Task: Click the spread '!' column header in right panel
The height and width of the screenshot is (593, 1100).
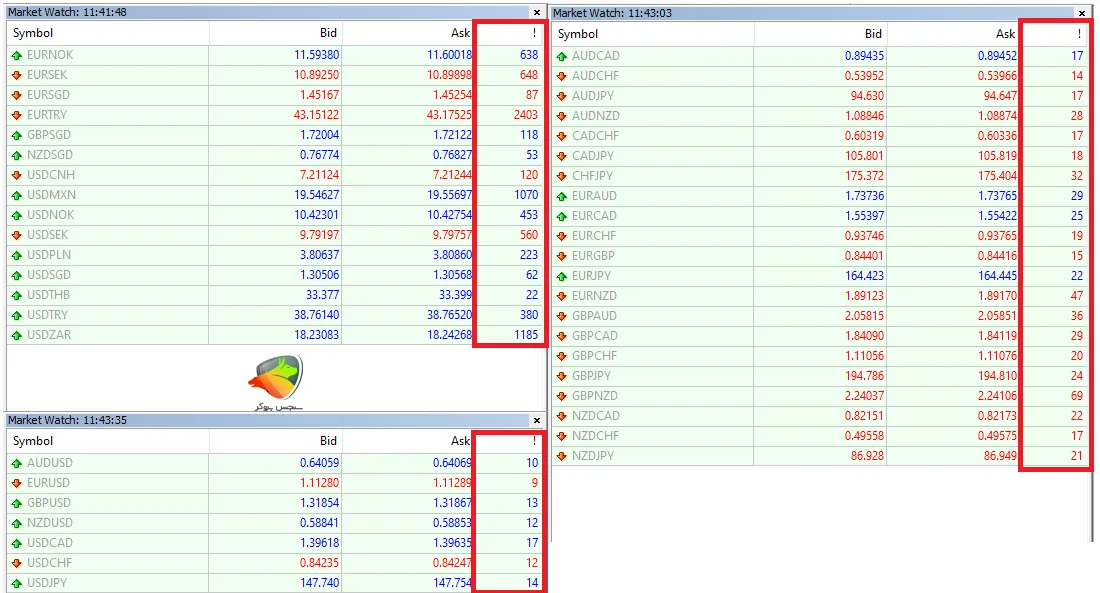Action: point(1056,34)
